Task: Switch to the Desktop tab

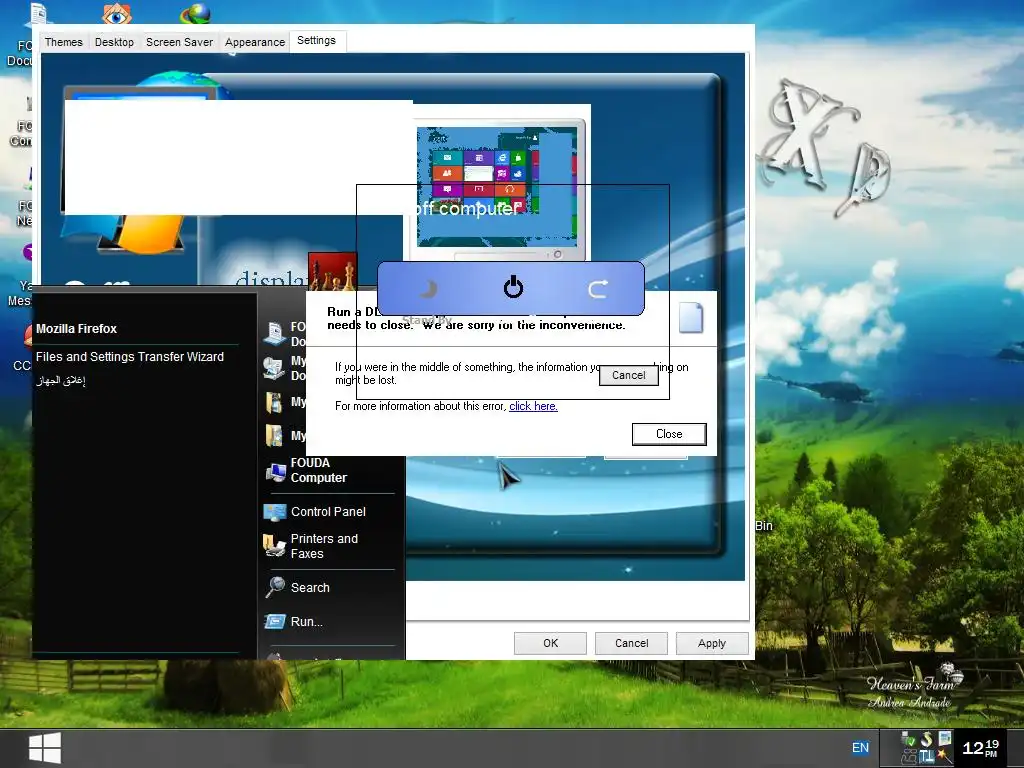Action: (114, 42)
